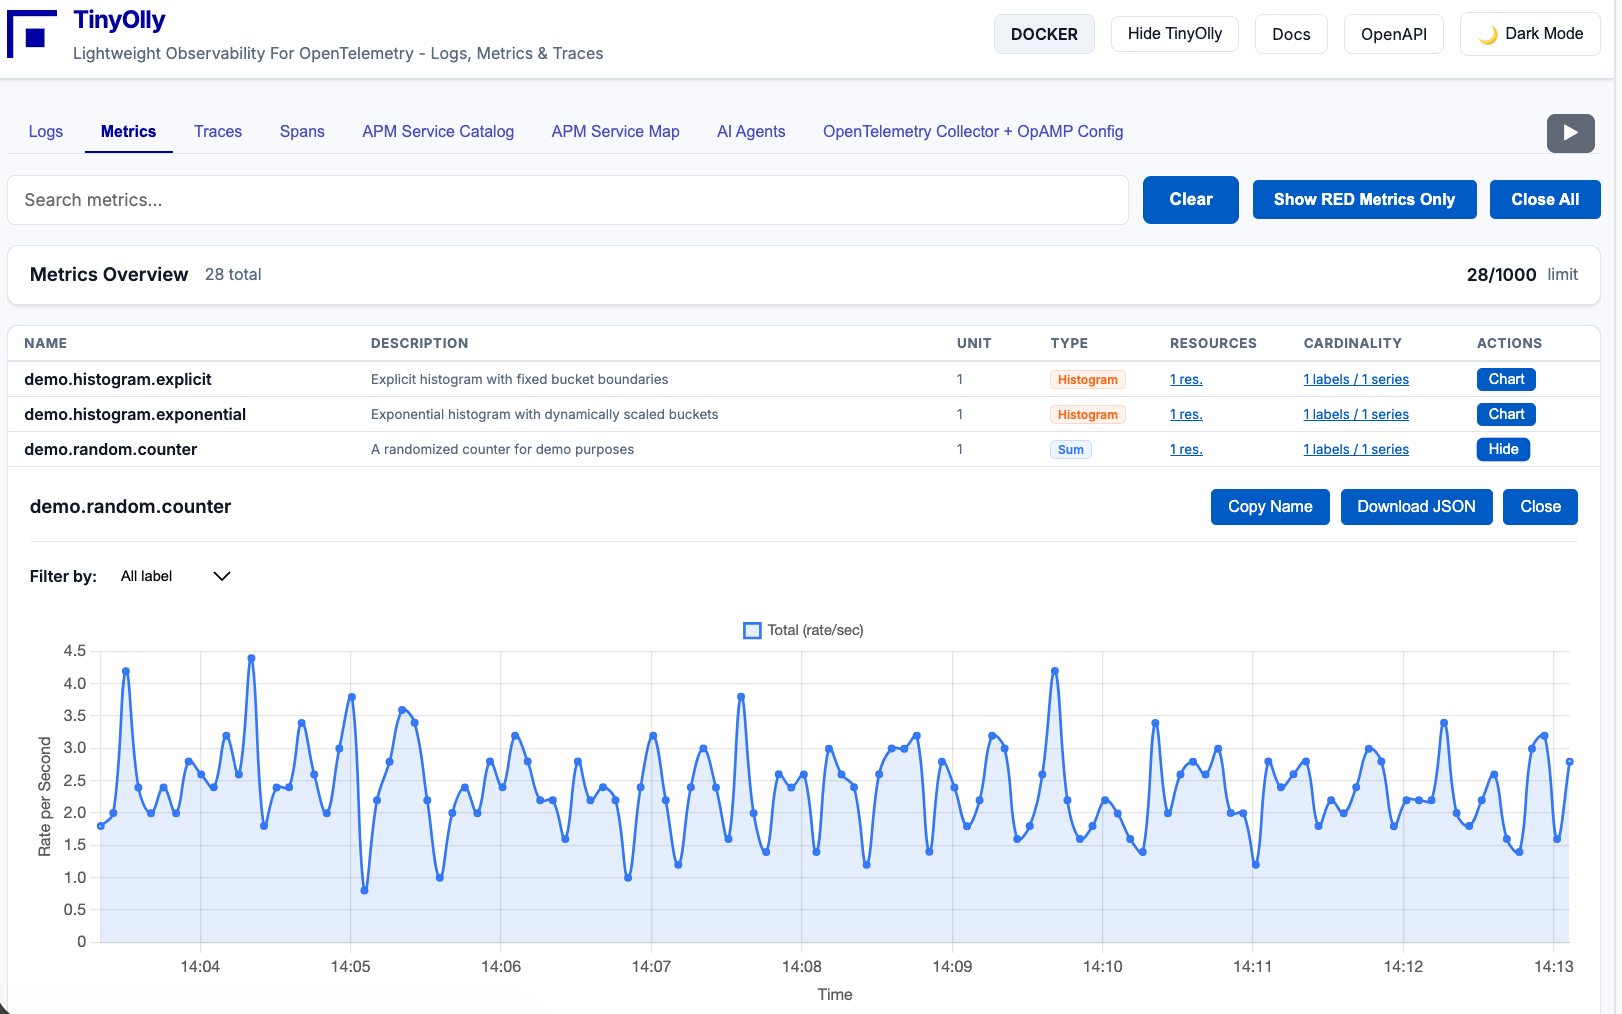Hide TinyOlly using the header toggle
The height and width of the screenshot is (1014, 1622).
pos(1174,33)
